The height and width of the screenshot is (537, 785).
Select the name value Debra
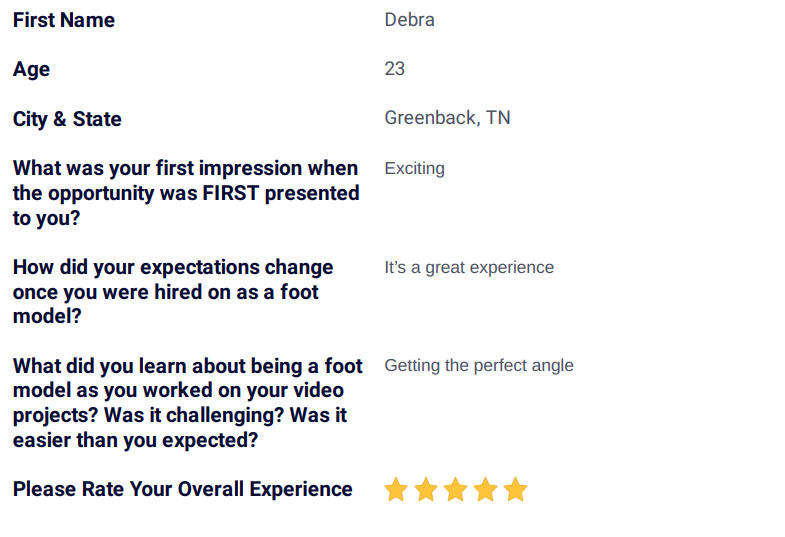click(x=410, y=20)
